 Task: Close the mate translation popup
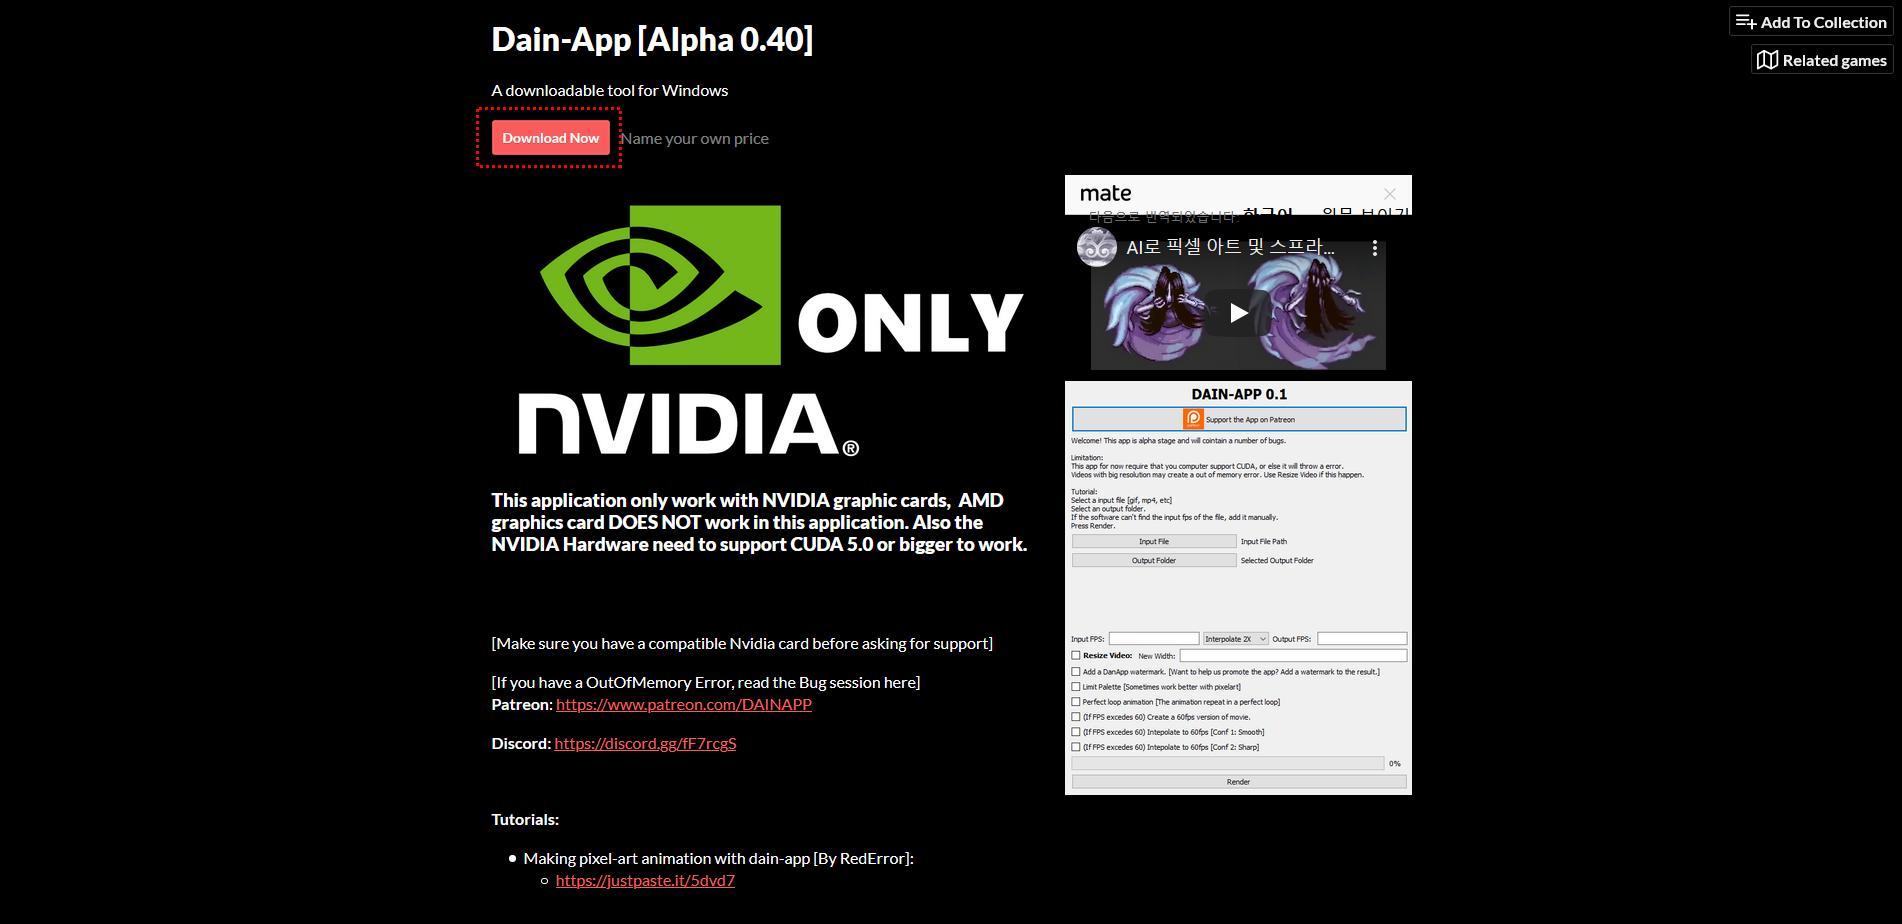[x=1389, y=194]
